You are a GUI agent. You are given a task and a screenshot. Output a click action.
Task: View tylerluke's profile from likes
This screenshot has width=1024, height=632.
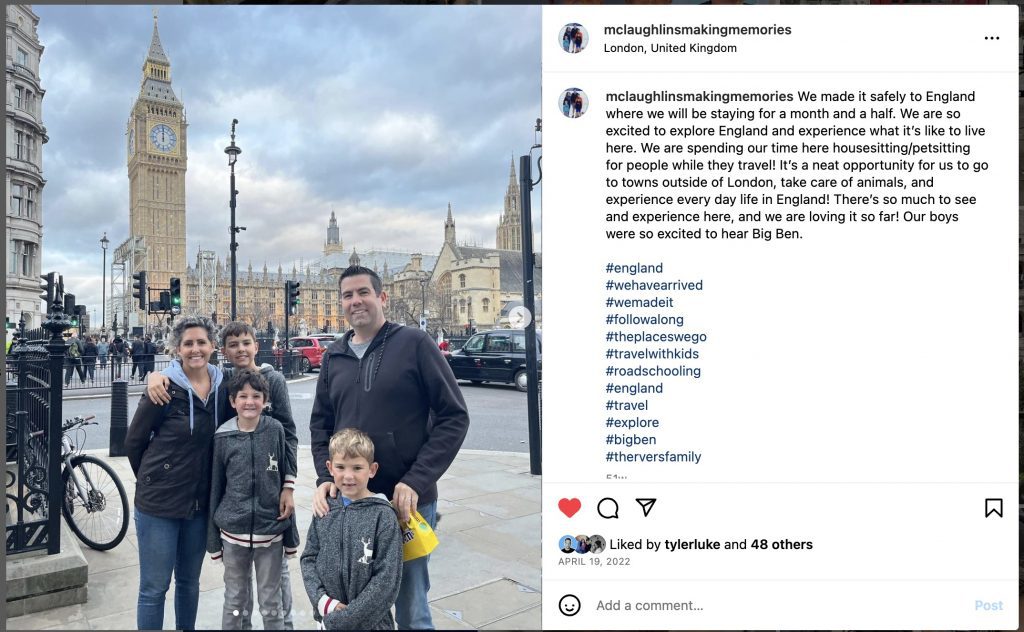(x=692, y=544)
